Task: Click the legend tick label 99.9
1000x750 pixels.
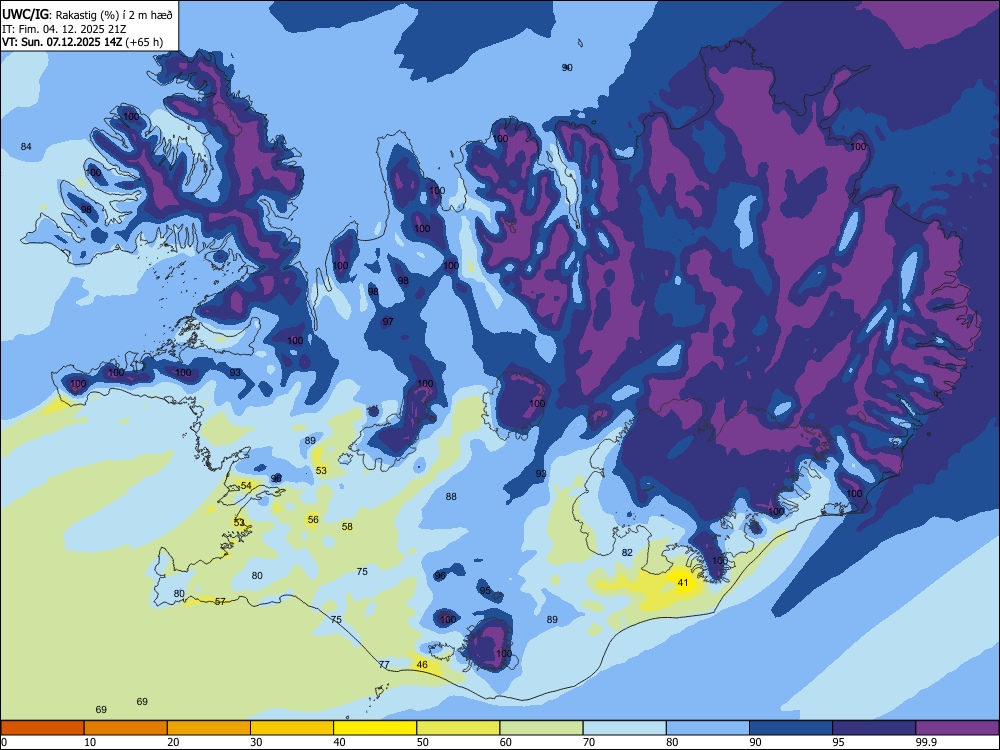Action: [x=925, y=742]
